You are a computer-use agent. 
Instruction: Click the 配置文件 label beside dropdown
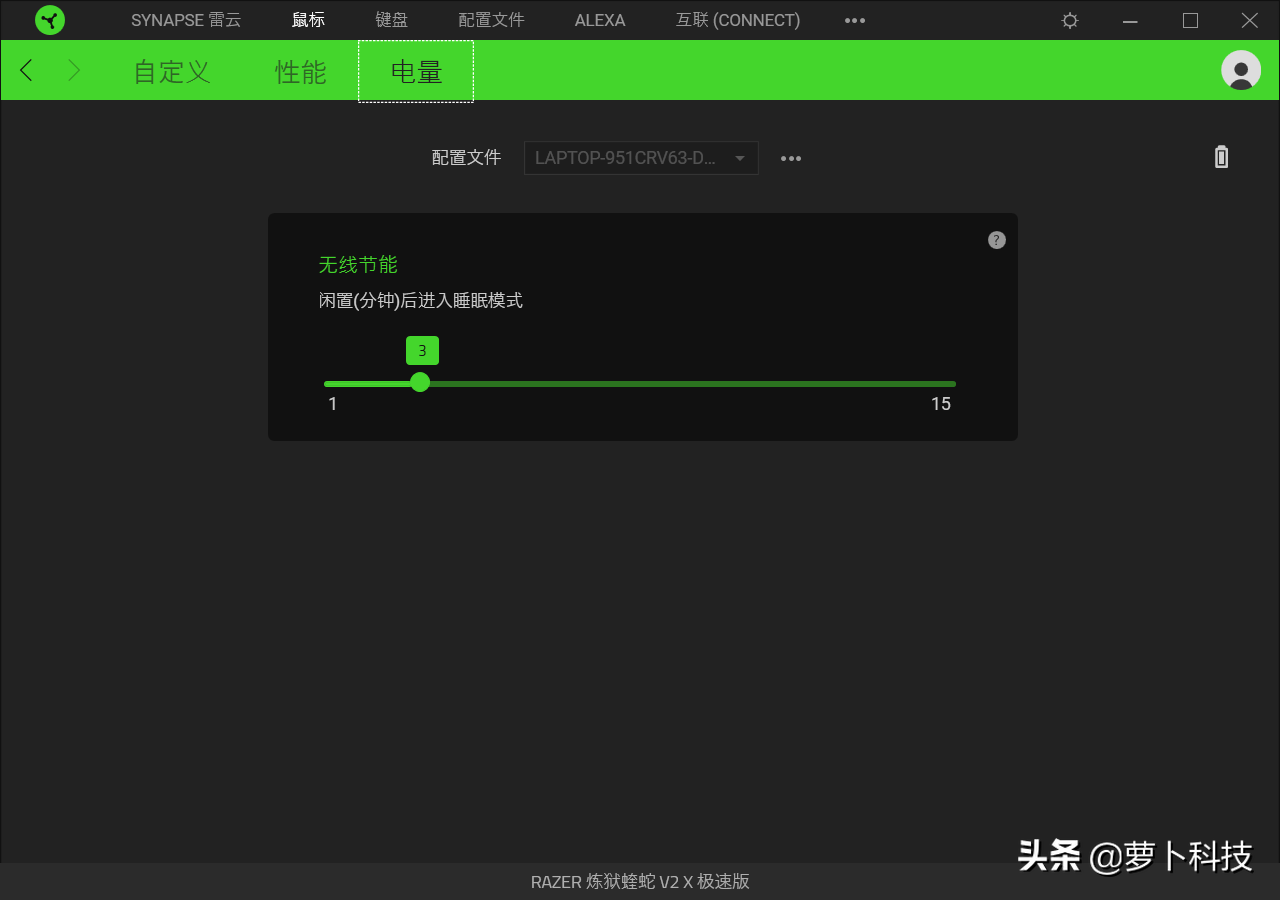466,158
